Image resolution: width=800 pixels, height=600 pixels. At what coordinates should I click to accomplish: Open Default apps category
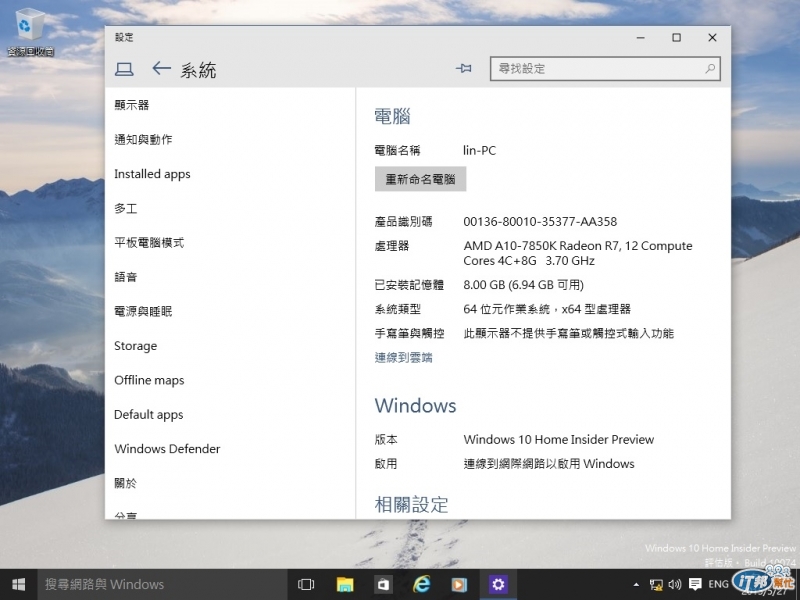tap(148, 414)
